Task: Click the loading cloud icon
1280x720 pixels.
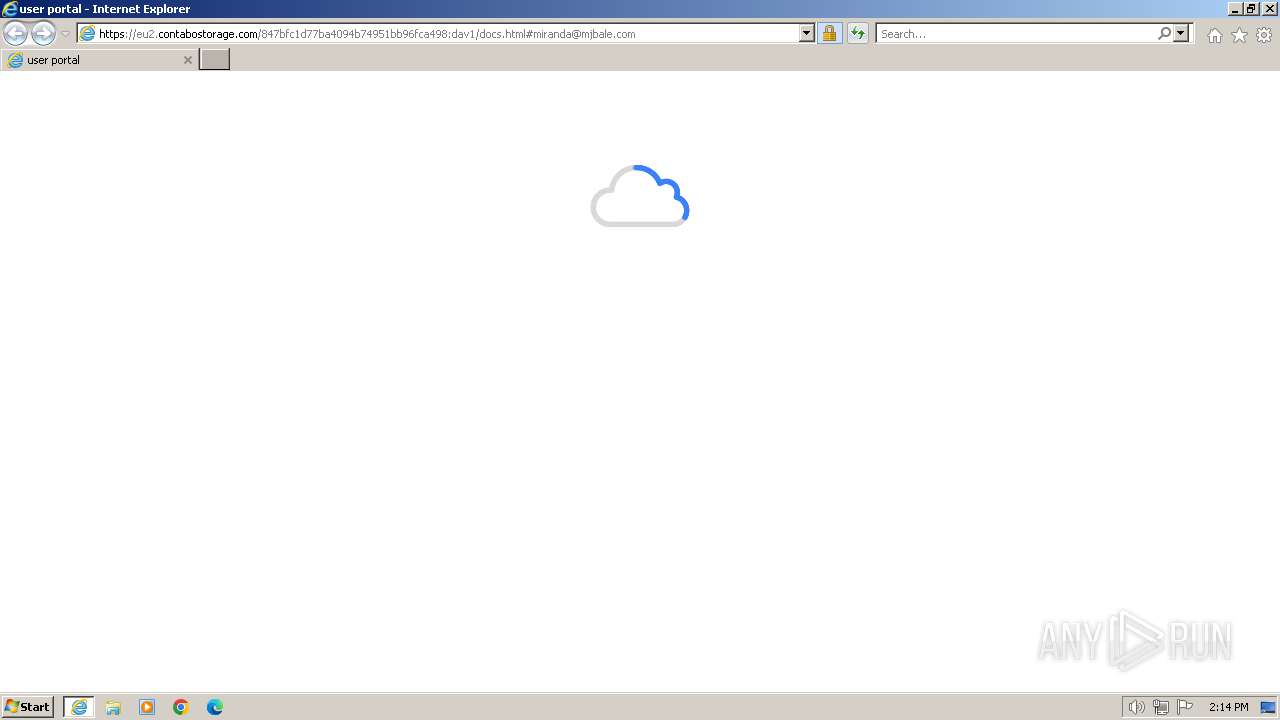Action: click(640, 196)
